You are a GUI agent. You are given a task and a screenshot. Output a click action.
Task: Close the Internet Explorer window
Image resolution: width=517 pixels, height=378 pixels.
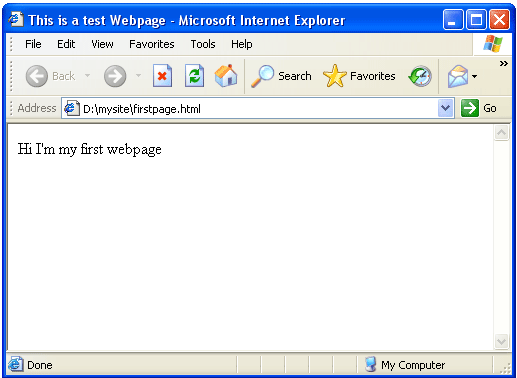click(x=499, y=20)
